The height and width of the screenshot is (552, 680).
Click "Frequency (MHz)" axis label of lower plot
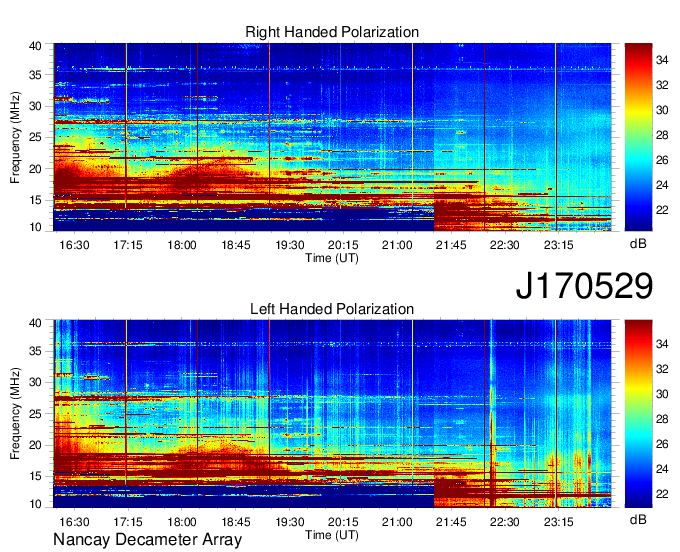(15, 414)
